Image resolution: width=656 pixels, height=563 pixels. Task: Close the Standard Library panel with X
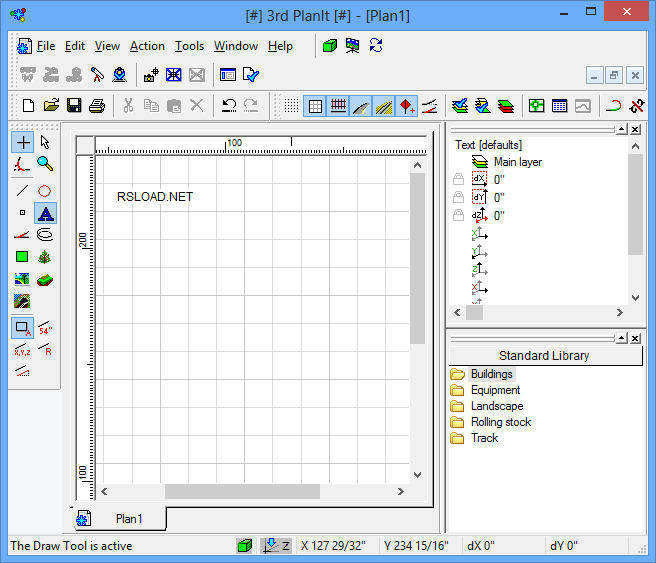635,338
